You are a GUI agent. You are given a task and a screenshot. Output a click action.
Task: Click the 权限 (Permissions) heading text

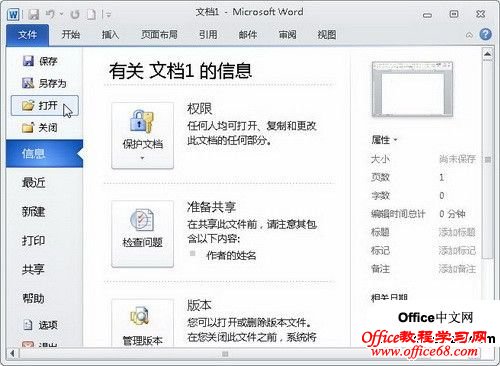199,109
